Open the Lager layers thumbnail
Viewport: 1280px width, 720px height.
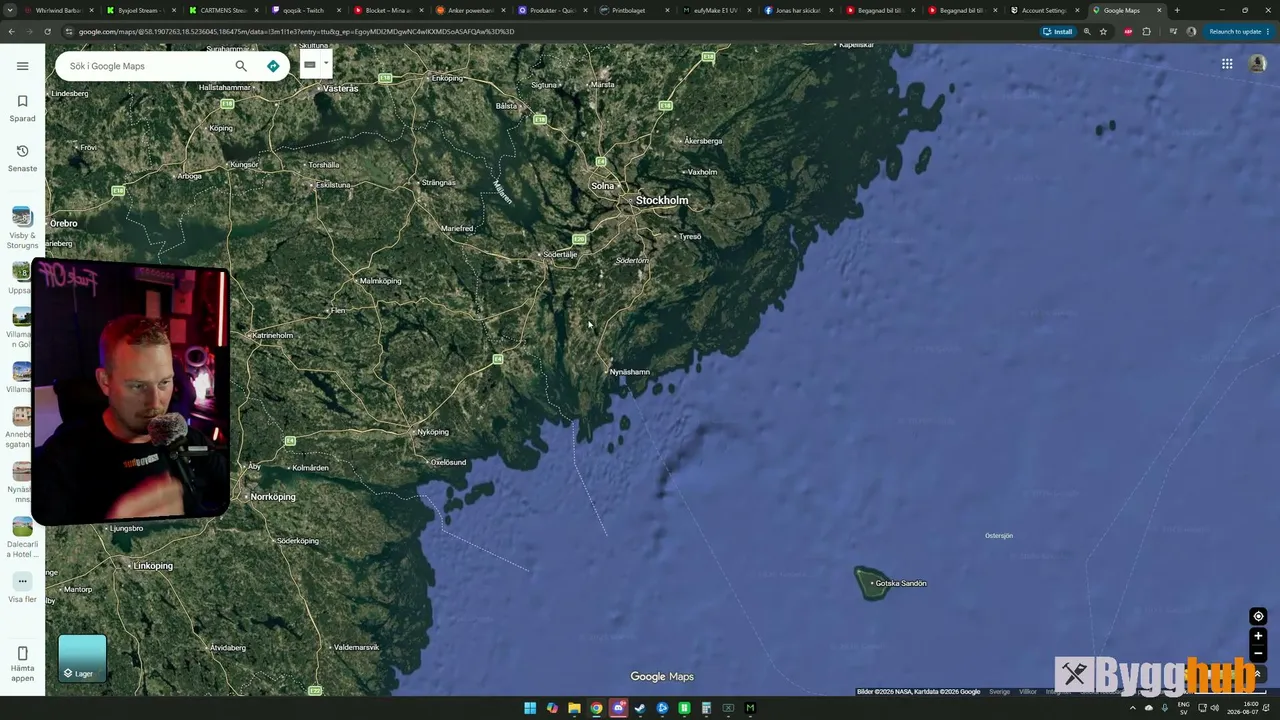tap(82, 658)
